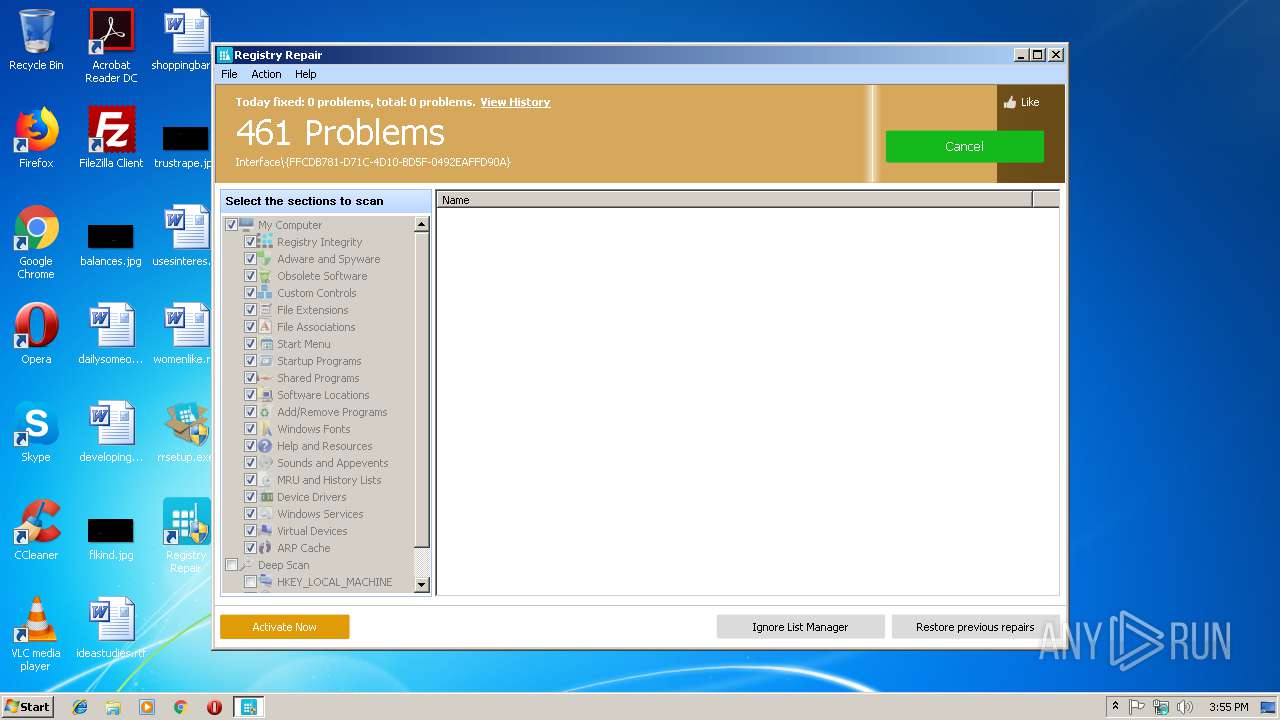Open the Windows Start menu
The width and height of the screenshot is (1280, 720).
click(27, 706)
